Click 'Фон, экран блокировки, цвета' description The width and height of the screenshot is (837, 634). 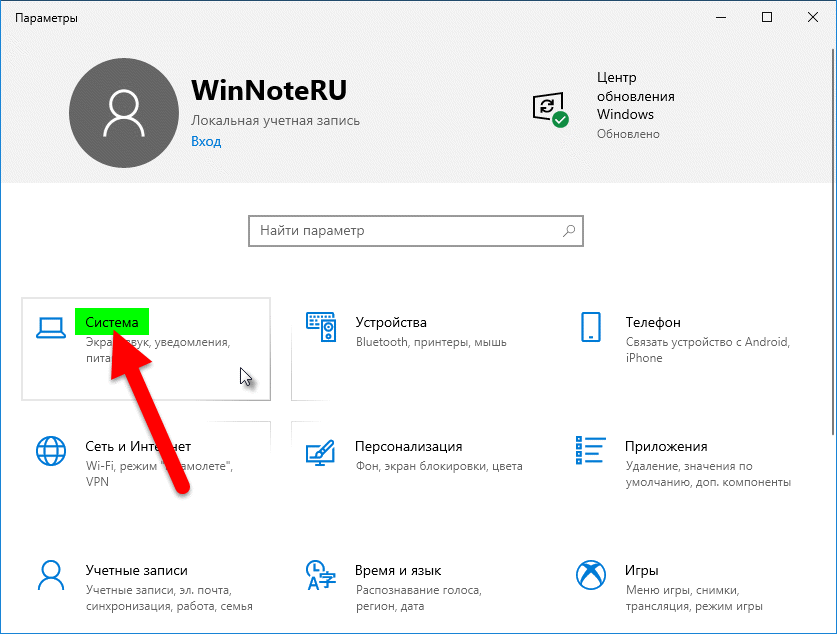[x=439, y=466]
